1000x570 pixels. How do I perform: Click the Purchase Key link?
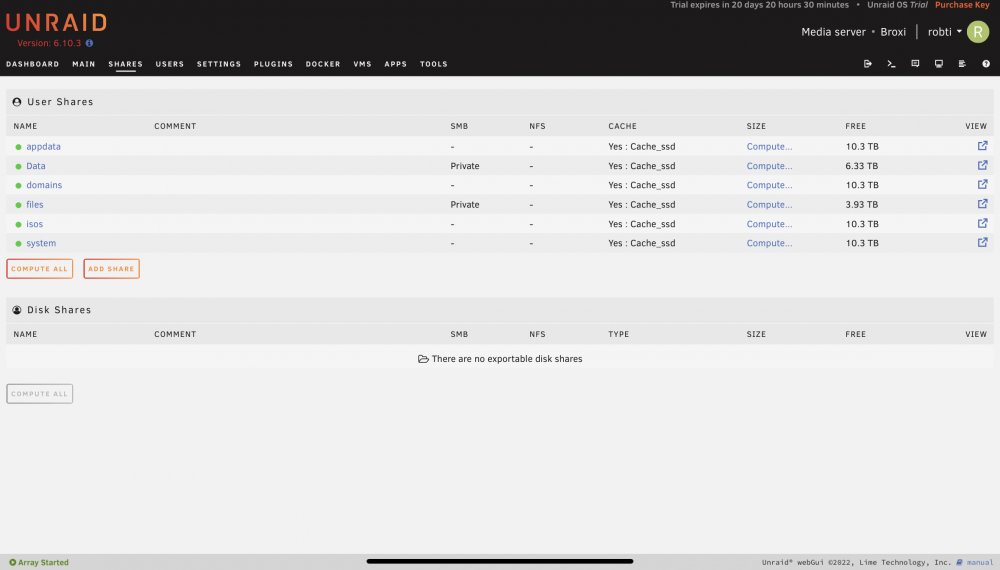coord(962,4)
